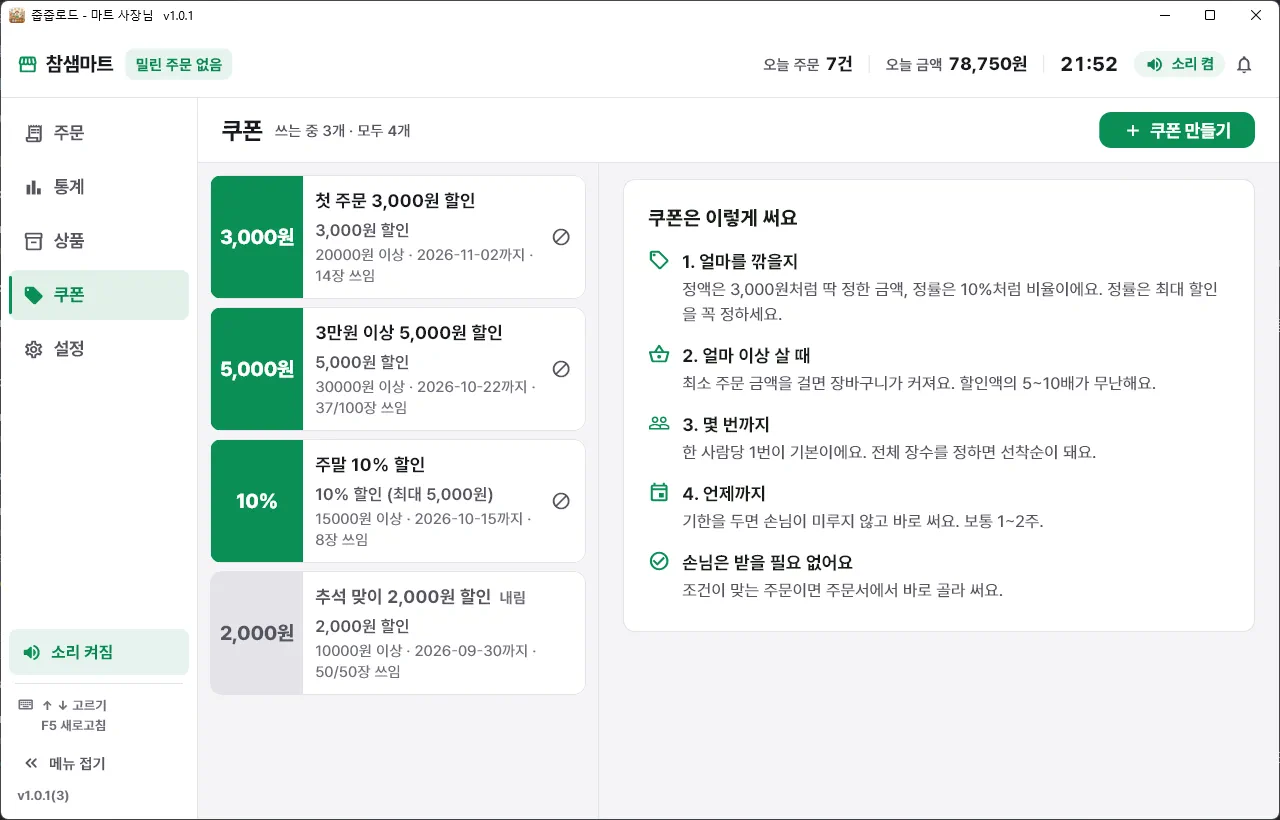Click the keyboard shortcut hint icon

(x=26, y=705)
